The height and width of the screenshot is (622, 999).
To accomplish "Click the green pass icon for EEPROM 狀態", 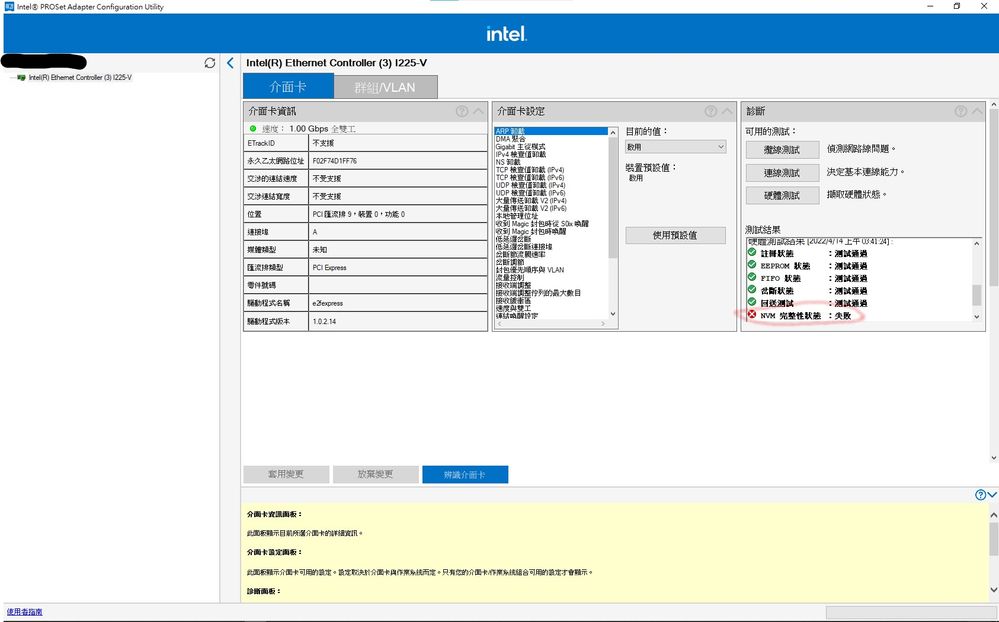I will click(x=752, y=265).
